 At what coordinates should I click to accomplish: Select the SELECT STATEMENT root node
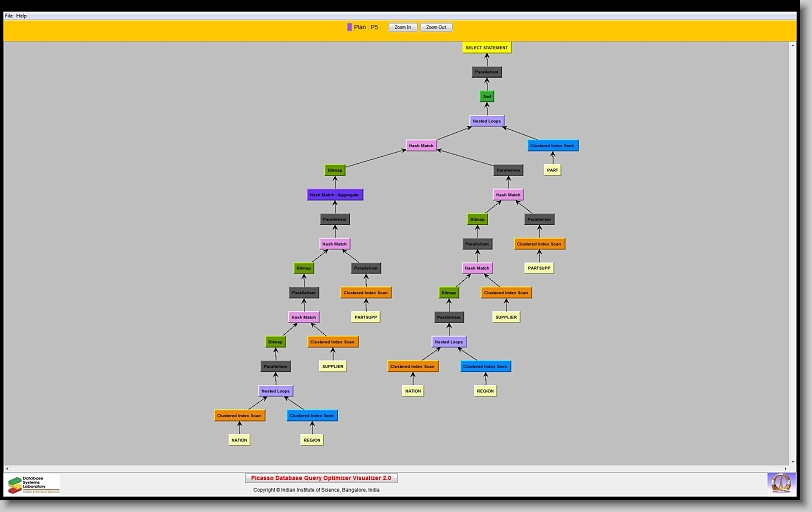click(487, 47)
